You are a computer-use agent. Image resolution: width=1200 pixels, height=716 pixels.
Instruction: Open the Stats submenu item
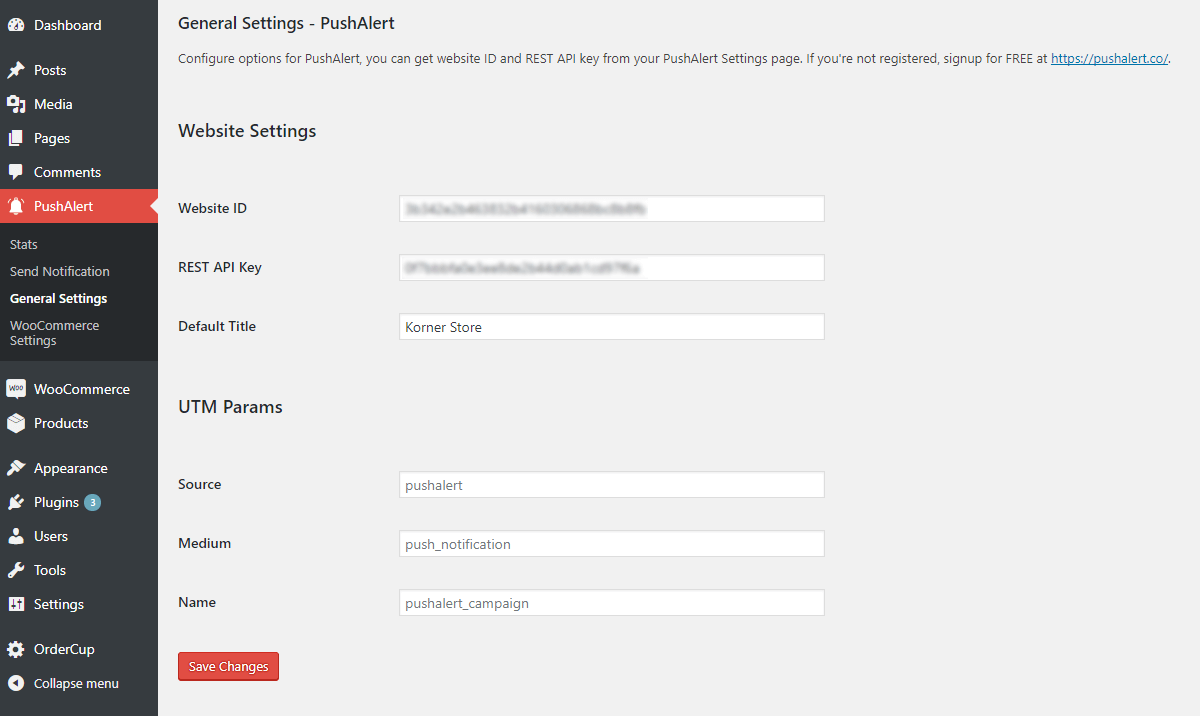coord(24,244)
